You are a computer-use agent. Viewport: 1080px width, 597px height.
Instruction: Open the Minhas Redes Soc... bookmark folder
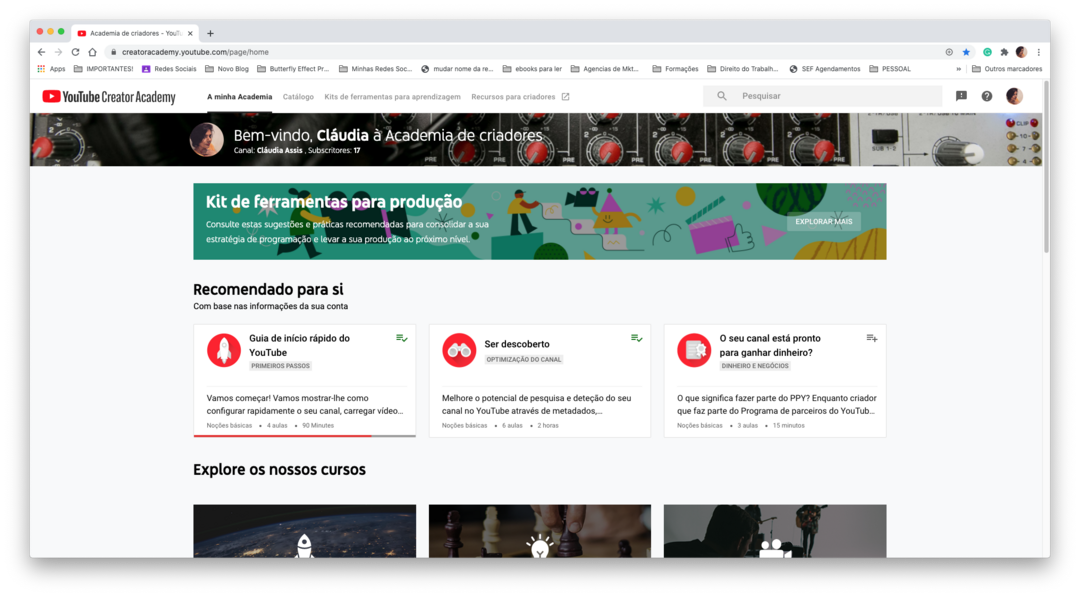pos(375,69)
